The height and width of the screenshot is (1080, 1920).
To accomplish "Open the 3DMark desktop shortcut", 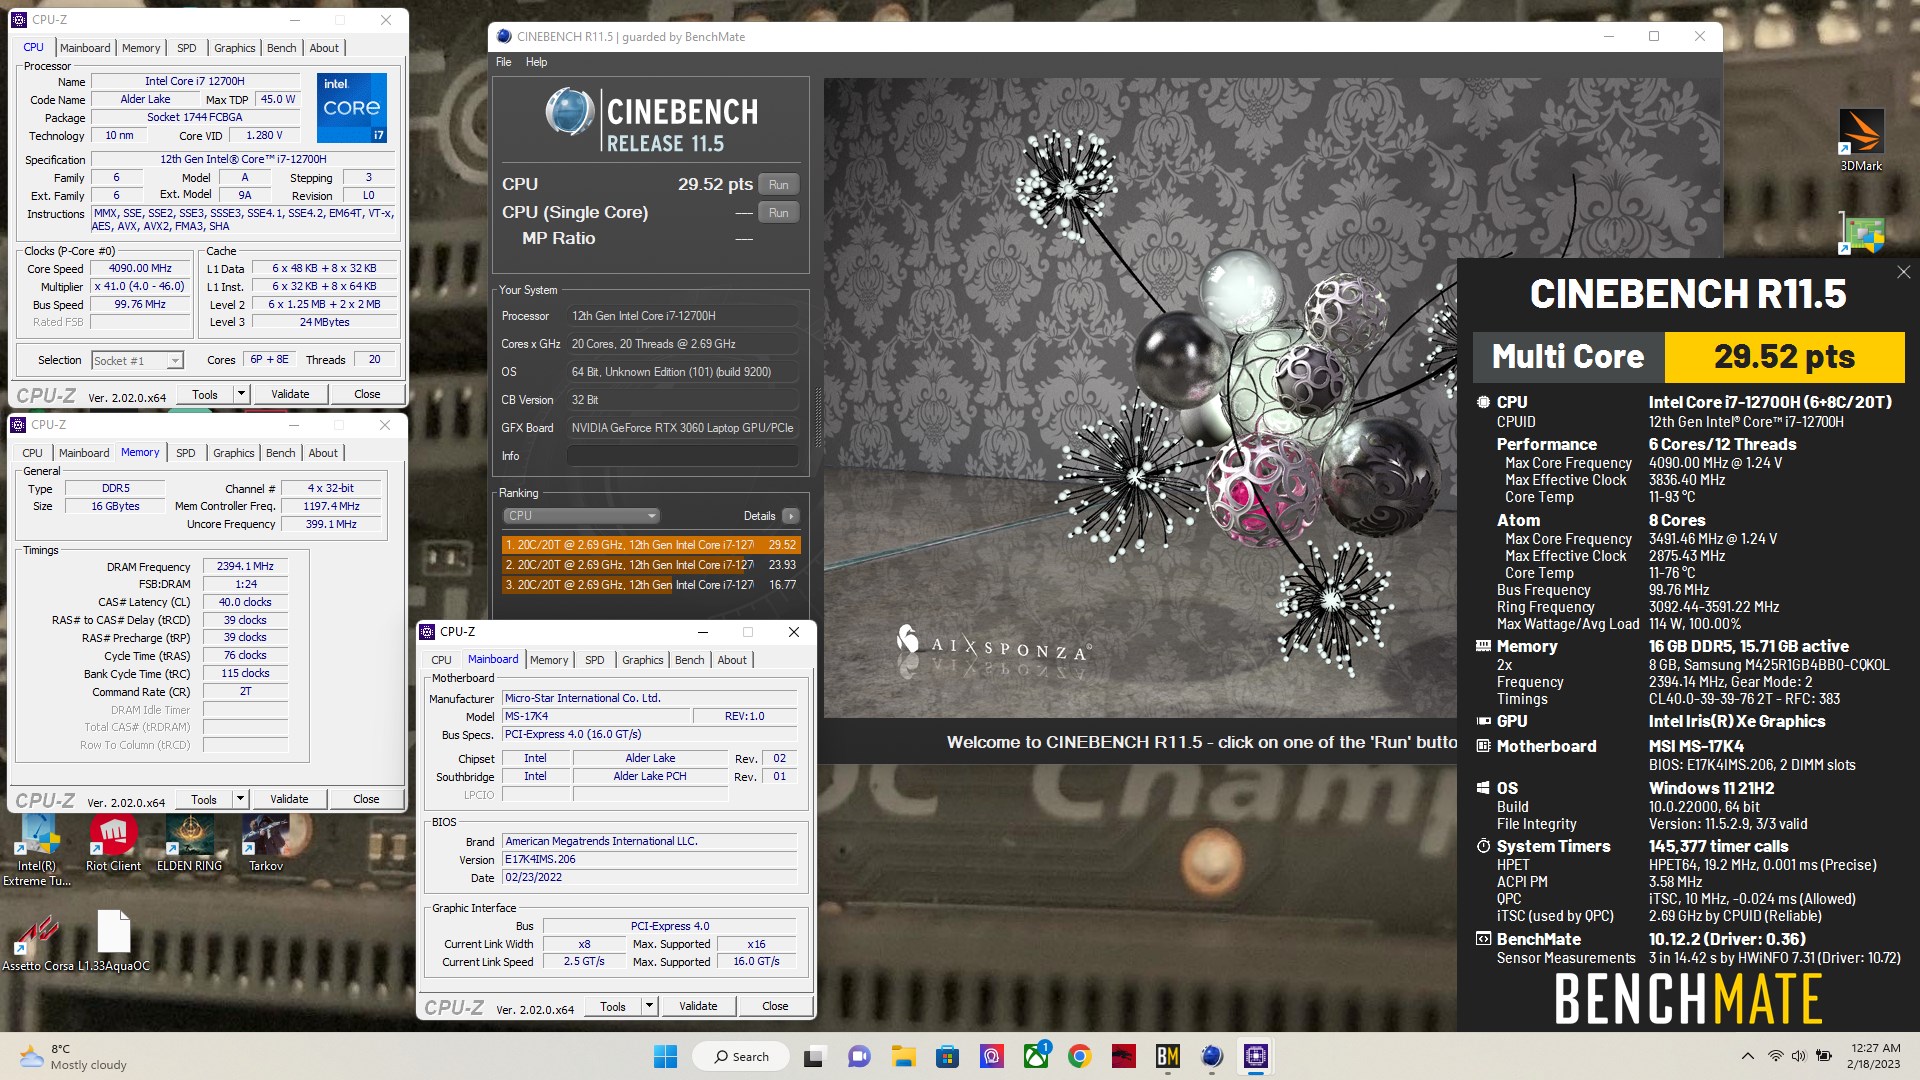I will pos(1861,140).
